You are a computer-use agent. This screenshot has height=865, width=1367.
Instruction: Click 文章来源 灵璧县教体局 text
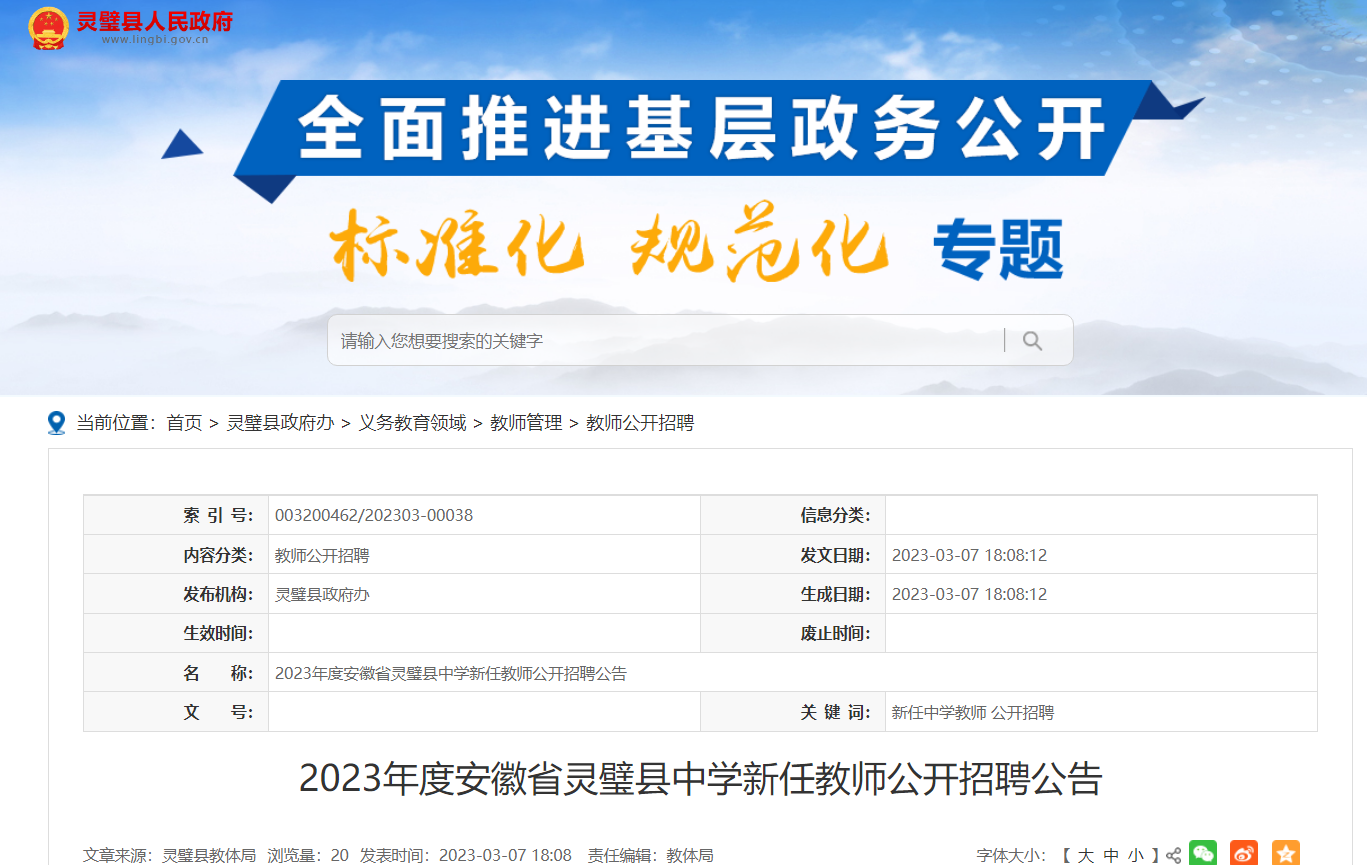pos(170,856)
